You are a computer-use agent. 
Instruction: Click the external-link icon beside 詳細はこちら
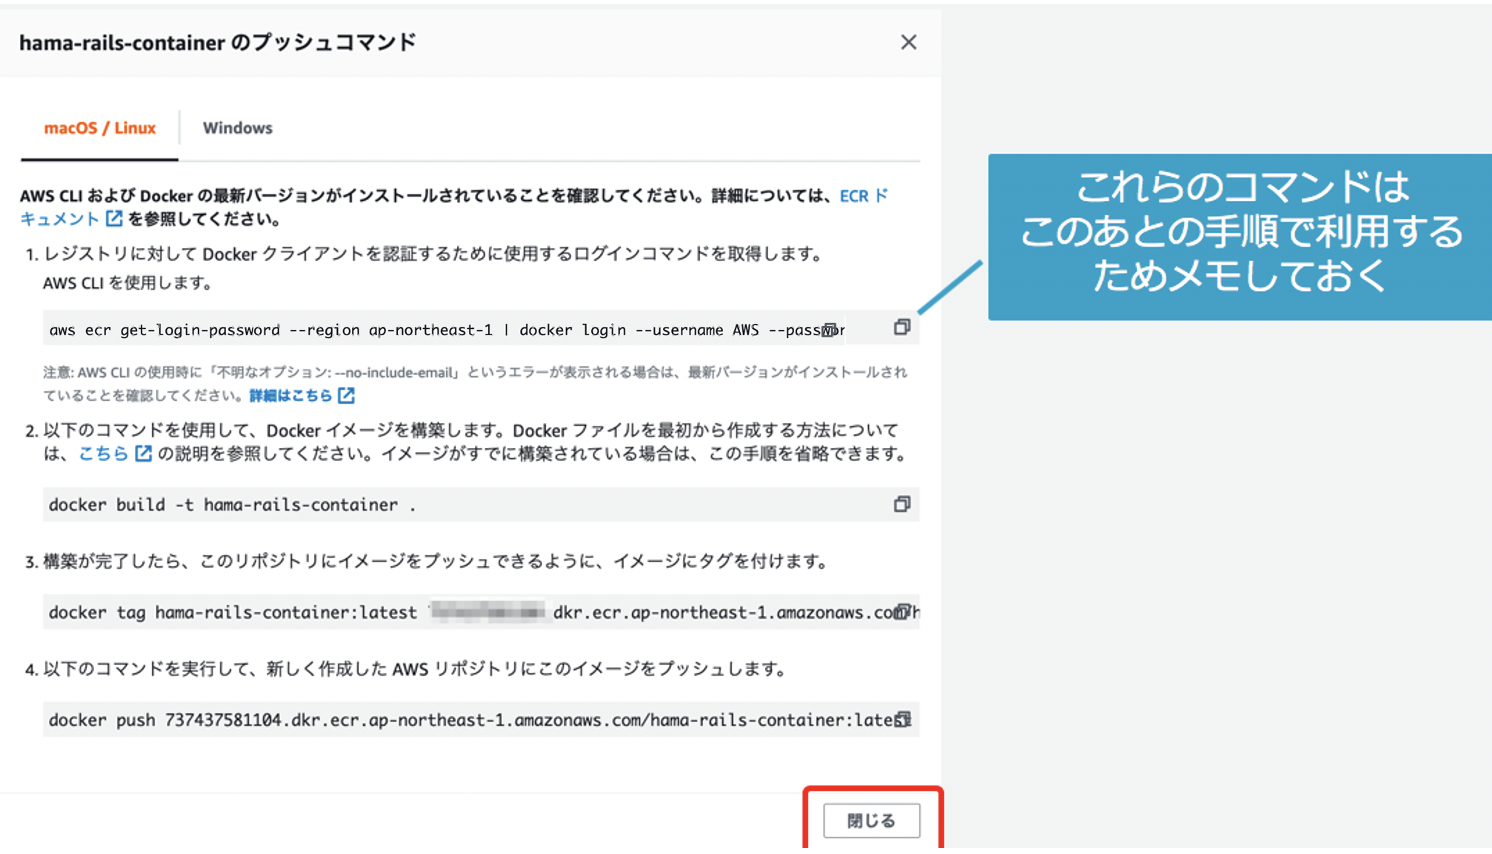tap(346, 395)
